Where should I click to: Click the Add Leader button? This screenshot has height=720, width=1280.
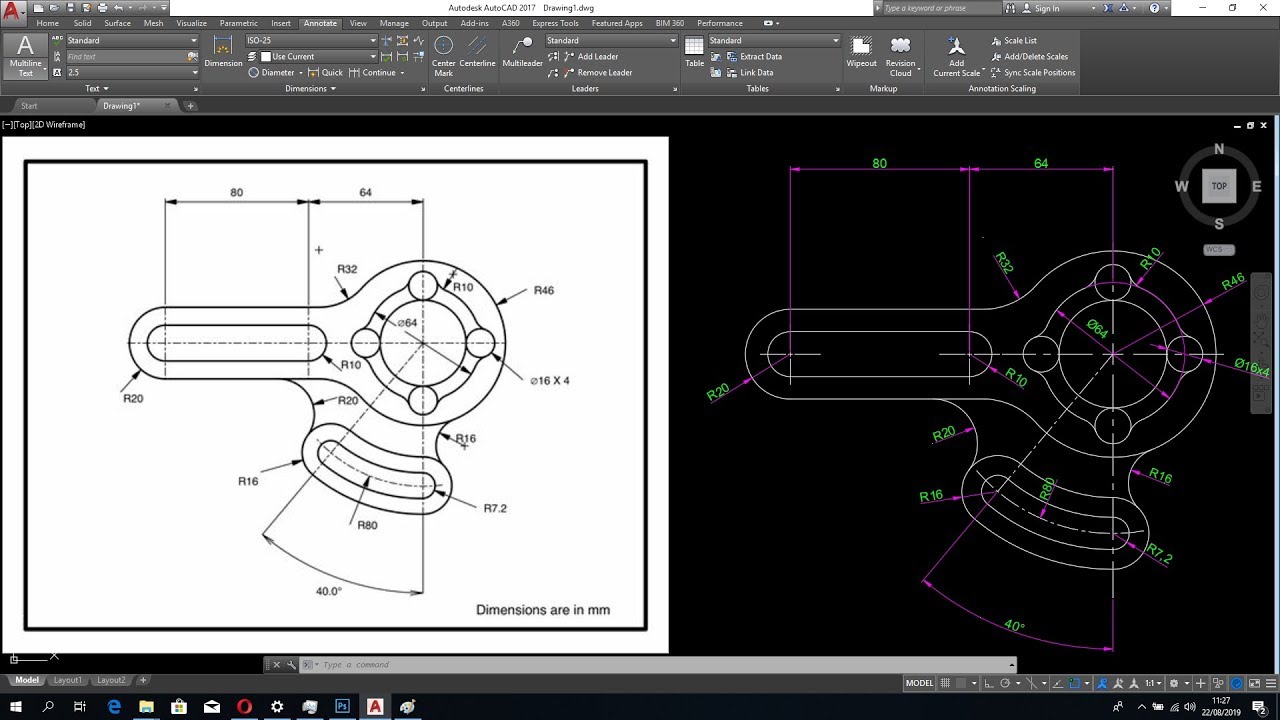(x=590, y=56)
